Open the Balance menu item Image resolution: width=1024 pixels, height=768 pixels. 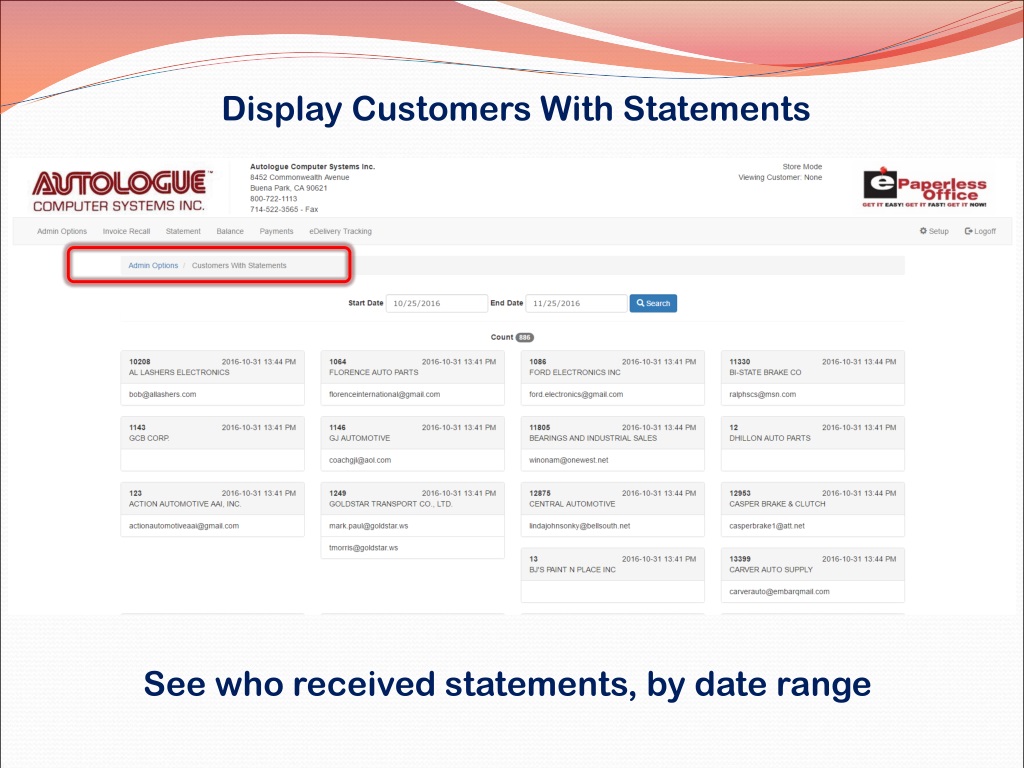point(230,231)
